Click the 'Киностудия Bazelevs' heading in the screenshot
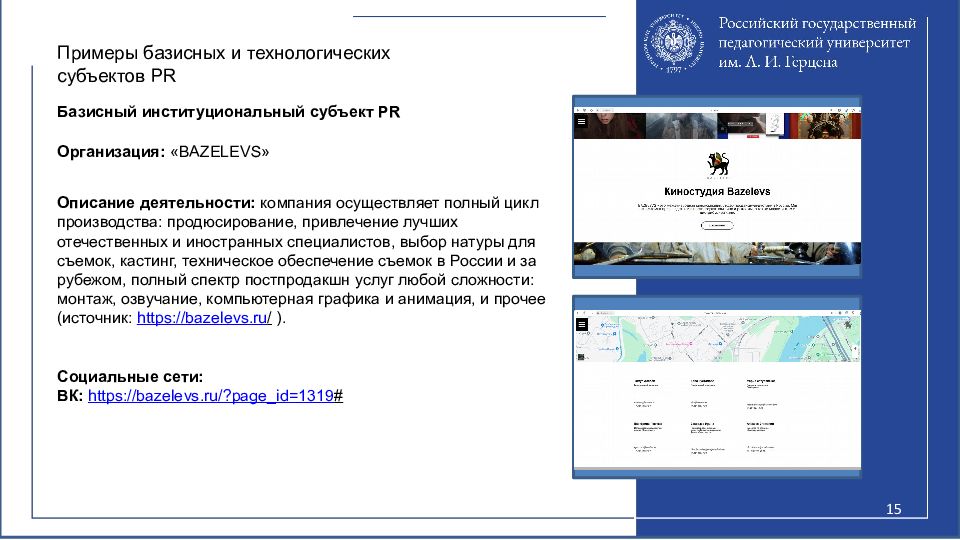This screenshot has width=960, height=540. (717, 192)
